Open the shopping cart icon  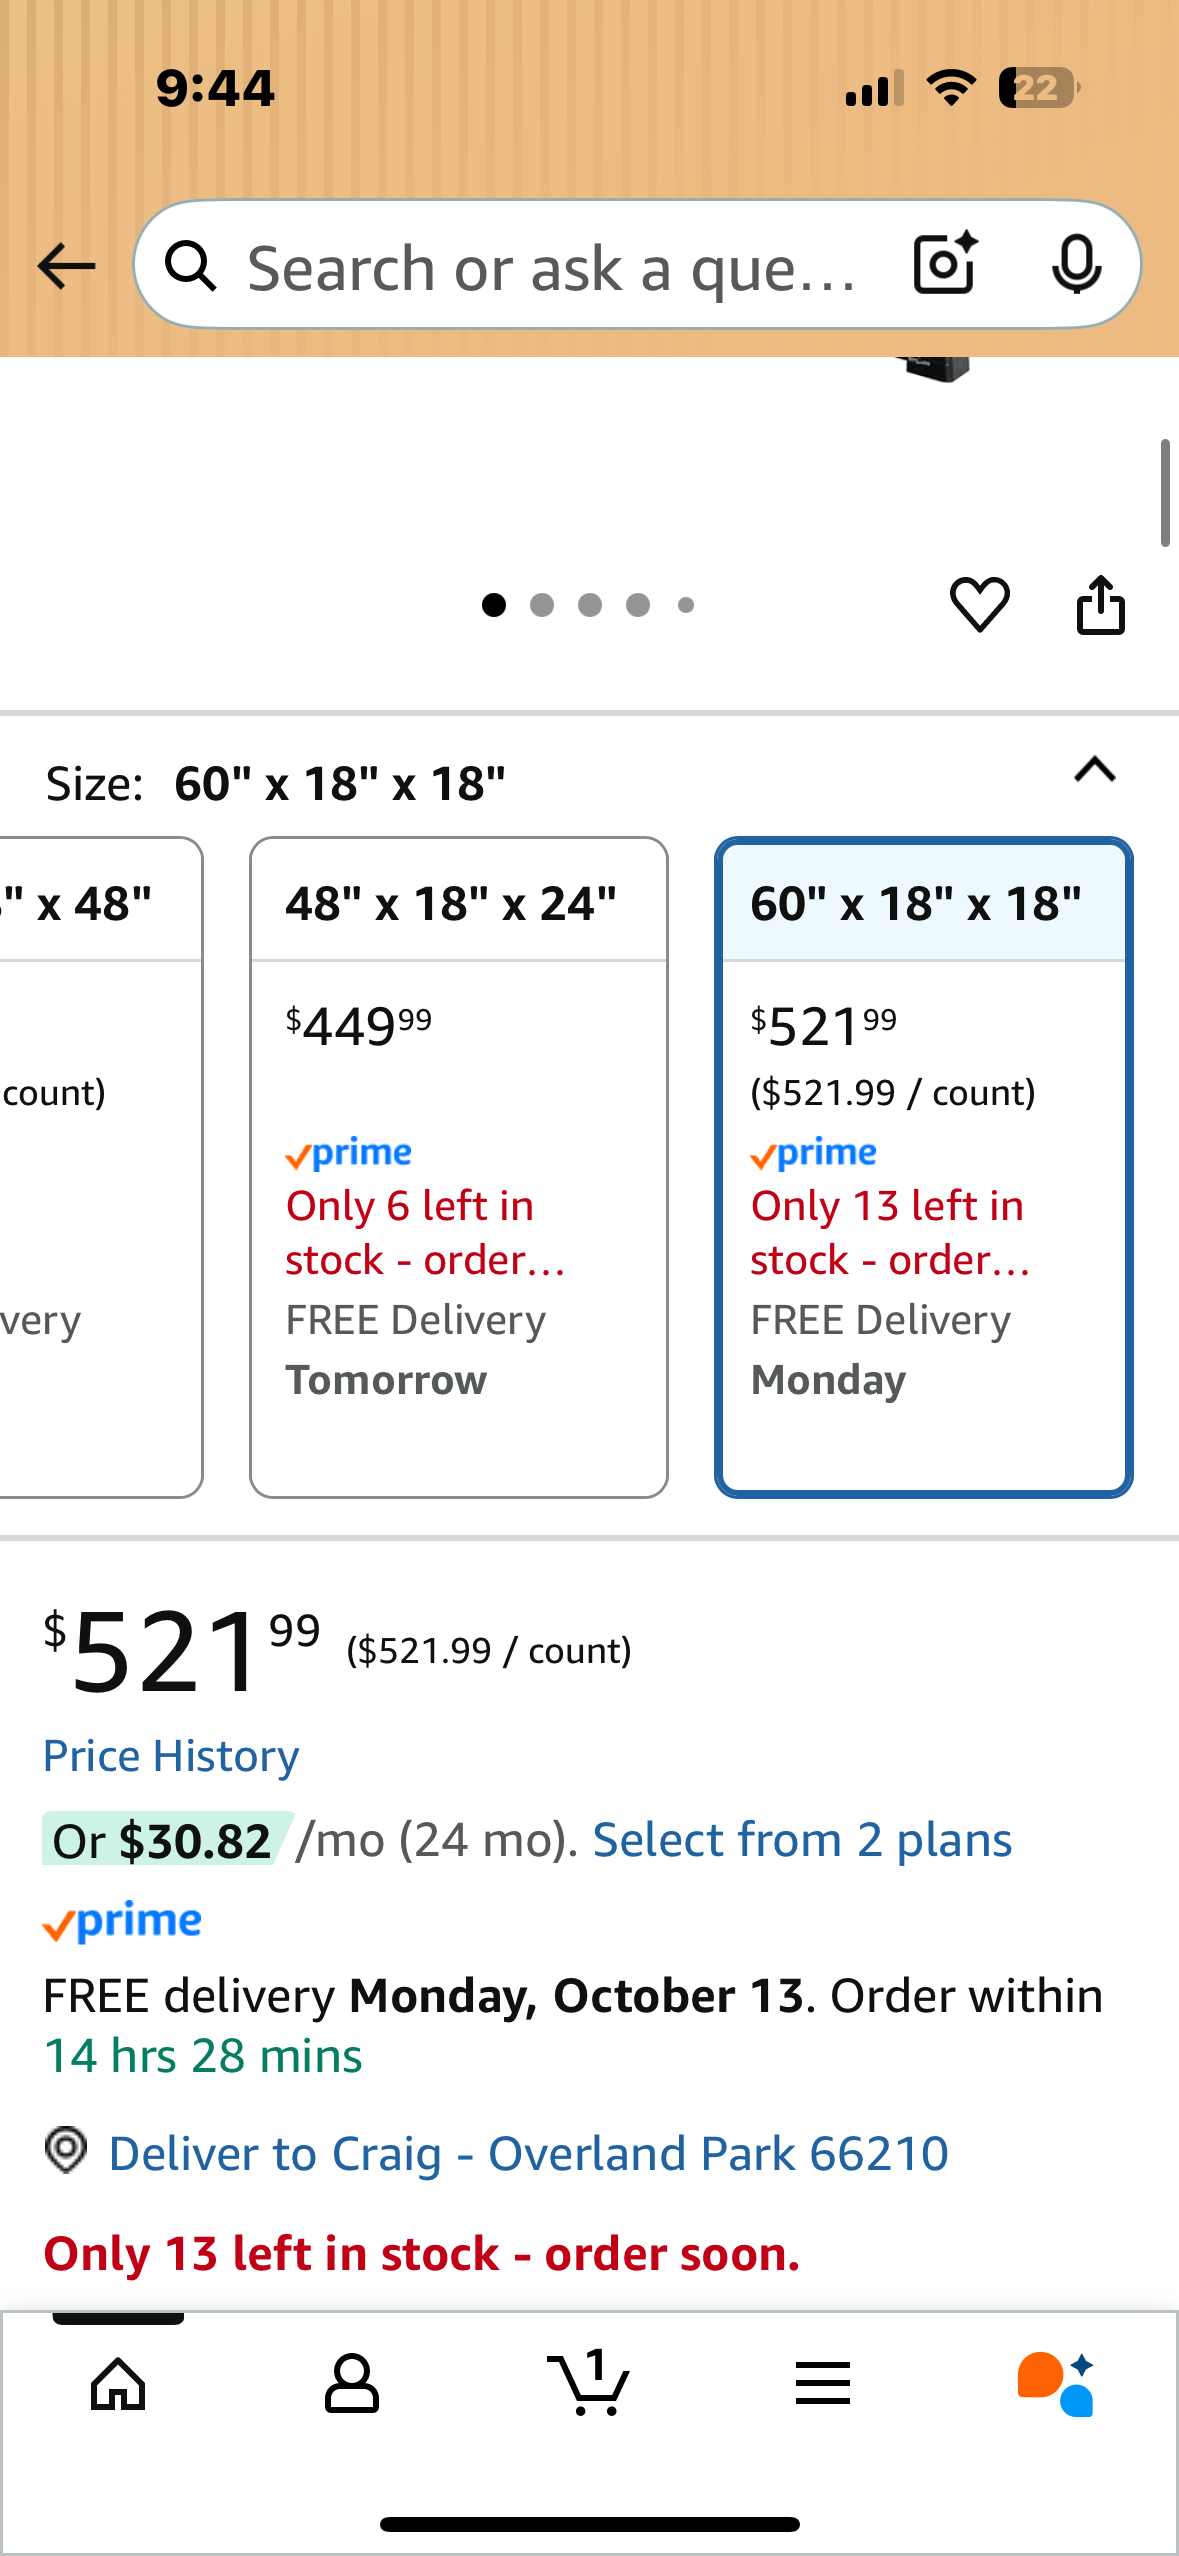click(588, 2384)
